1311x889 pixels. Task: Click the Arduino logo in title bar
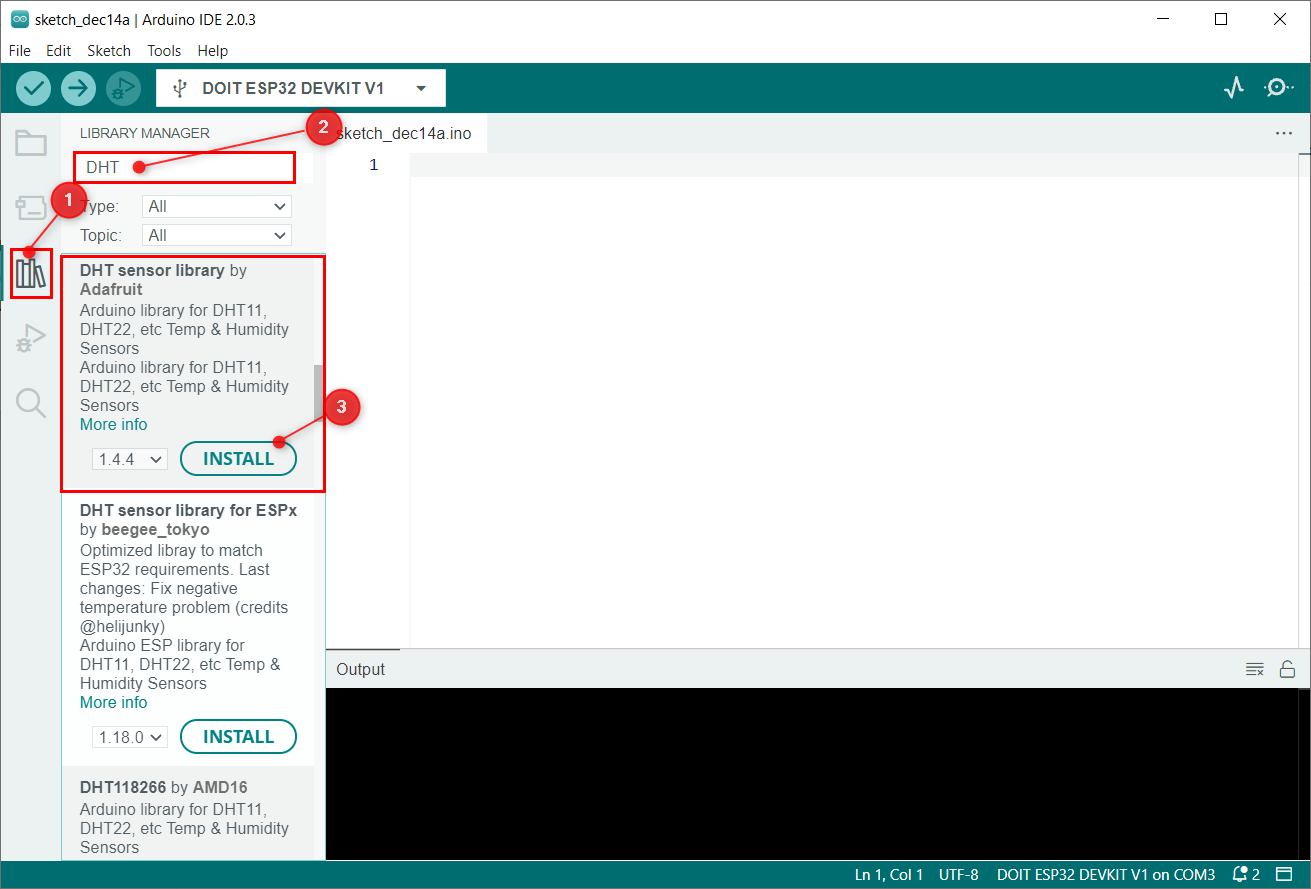click(x=19, y=19)
